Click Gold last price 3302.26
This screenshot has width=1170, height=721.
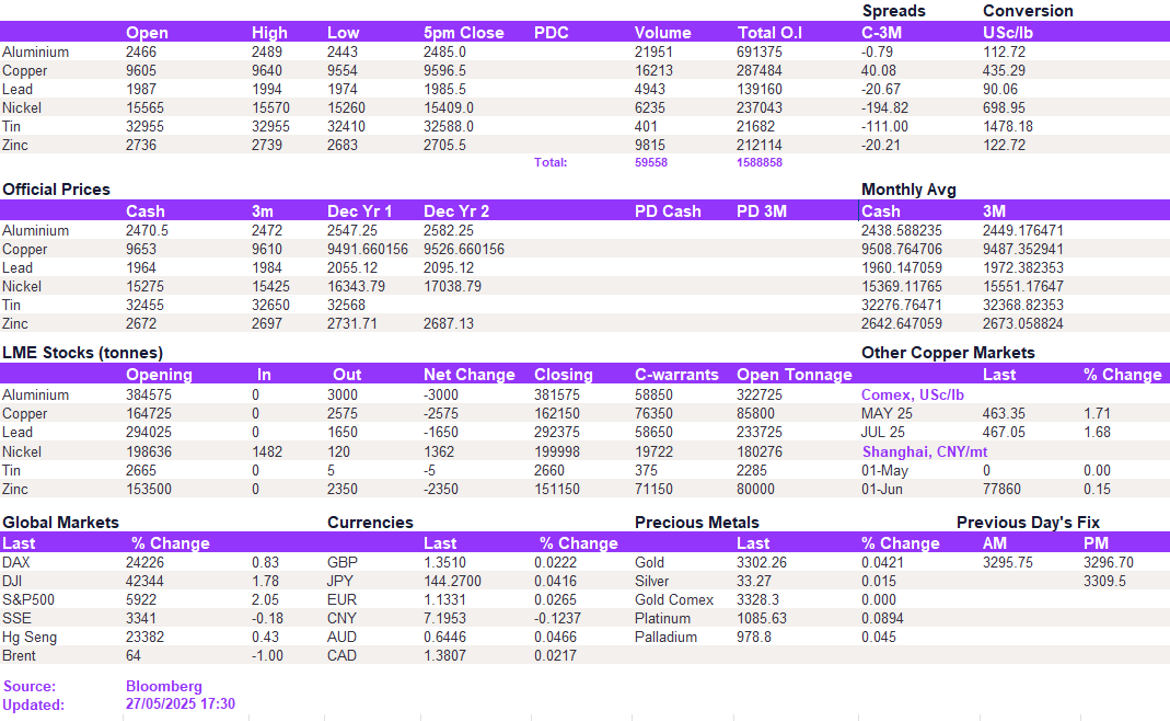tap(762, 563)
